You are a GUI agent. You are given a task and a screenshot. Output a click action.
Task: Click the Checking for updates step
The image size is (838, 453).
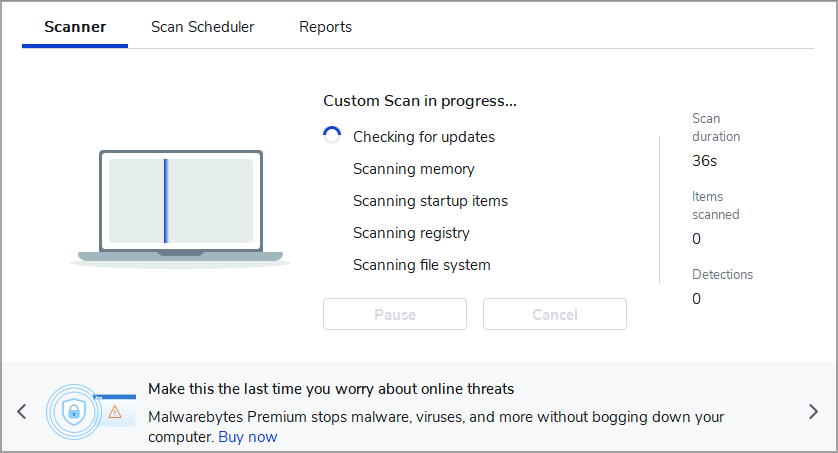coord(424,137)
